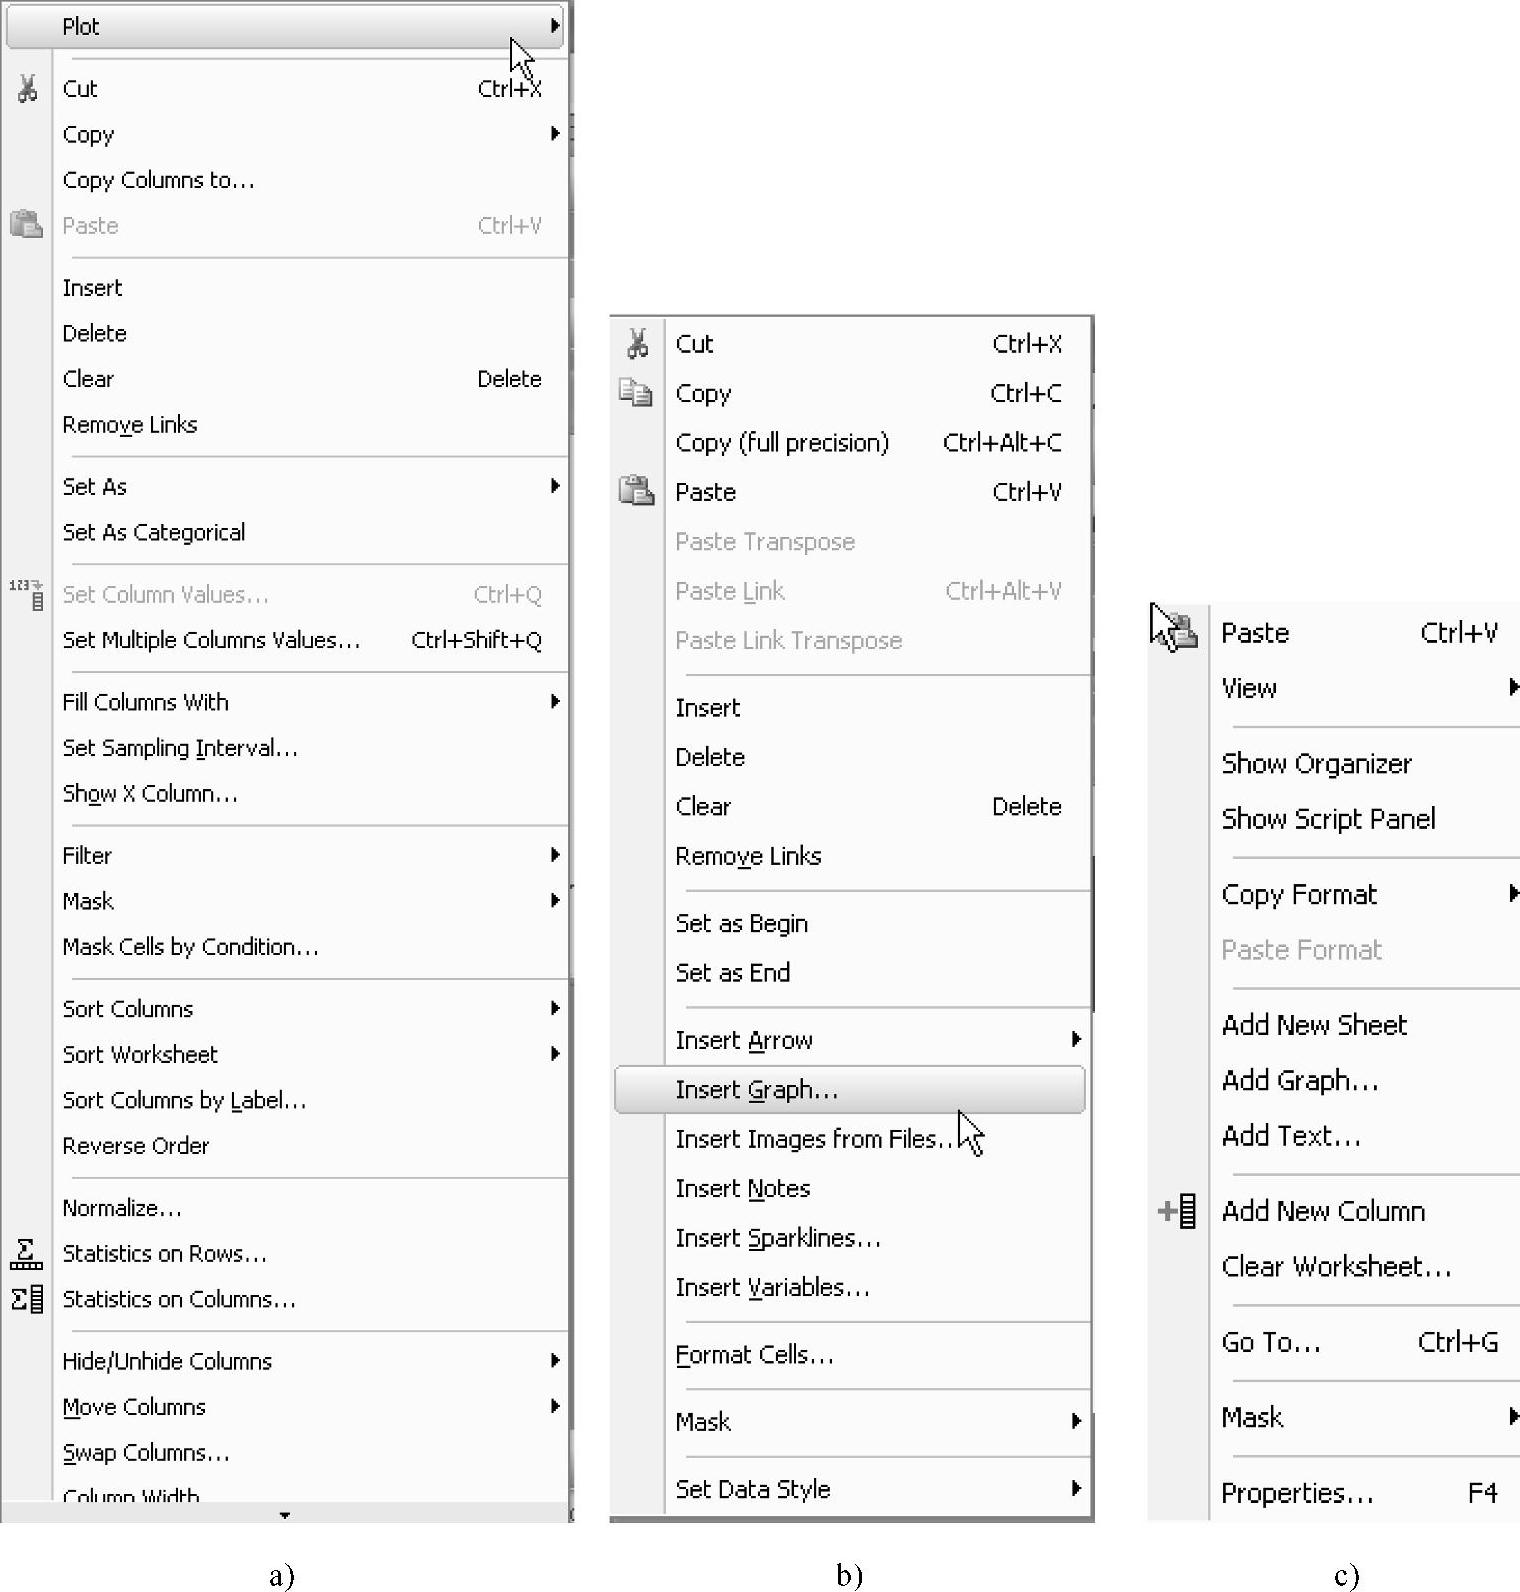Open Go To… dialog

click(x=1271, y=1342)
